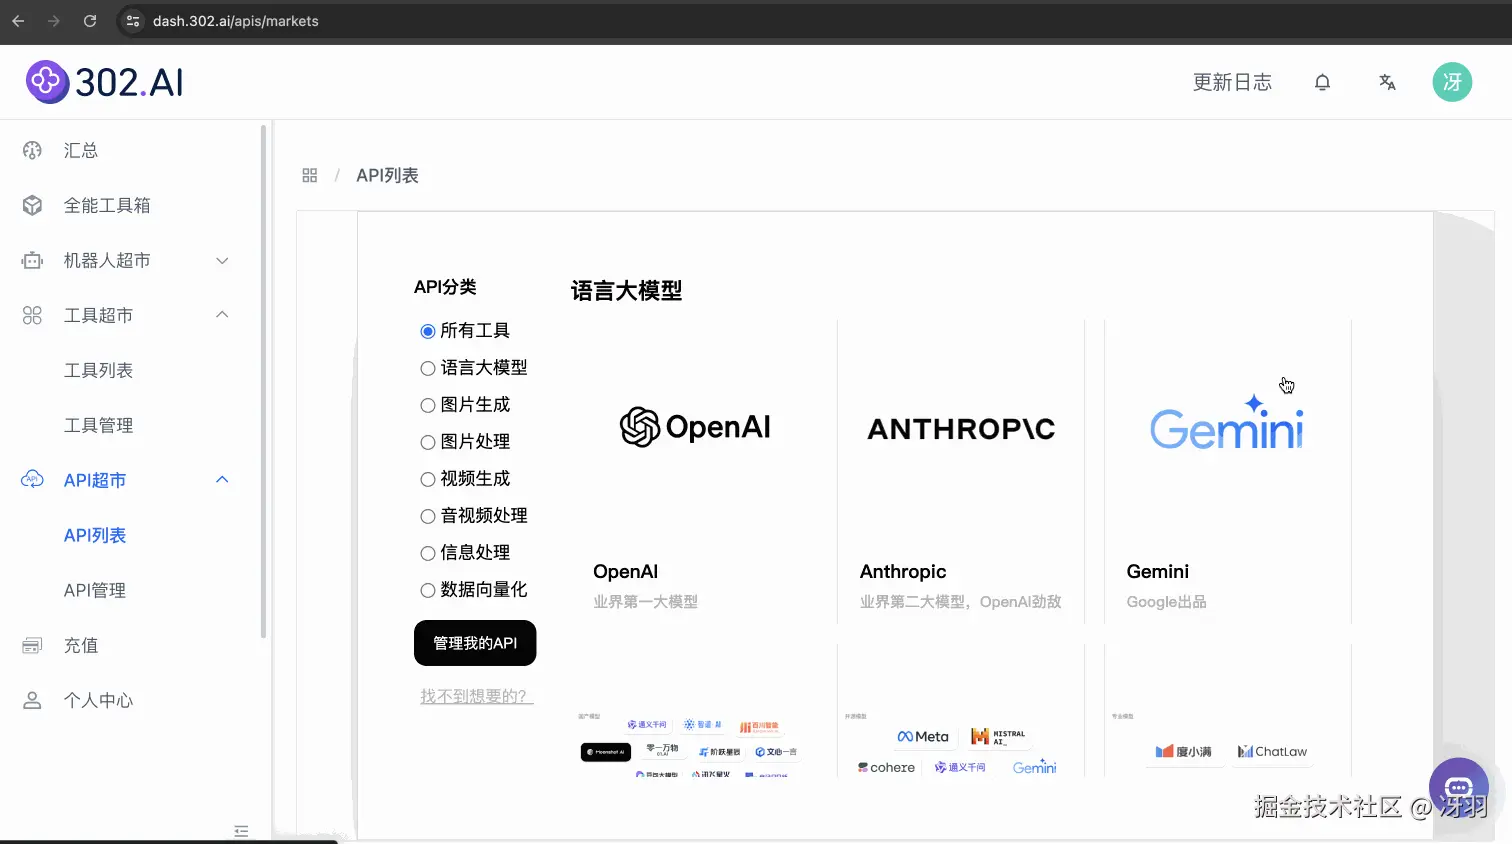Open the notification bell
This screenshot has height=844, width=1512.
[x=1322, y=82]
